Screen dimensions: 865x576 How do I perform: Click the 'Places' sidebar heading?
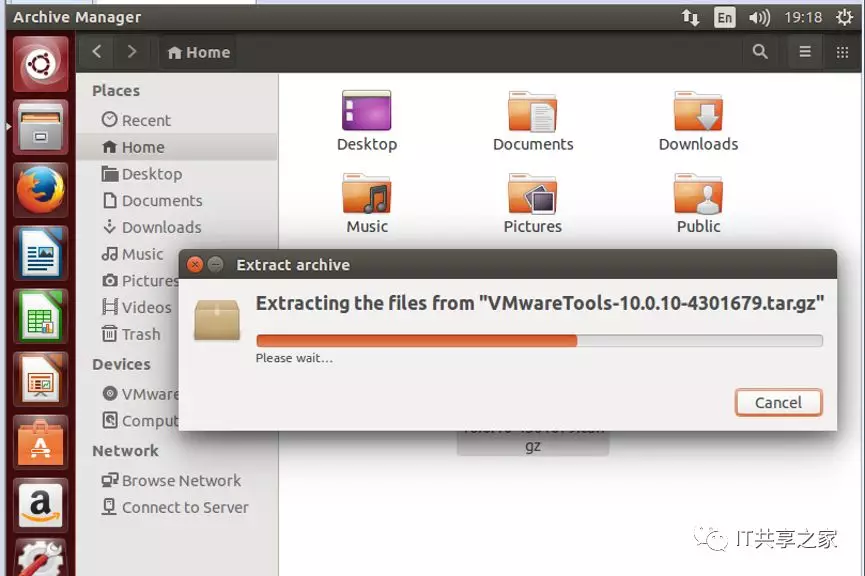click(x=116, y=90)
